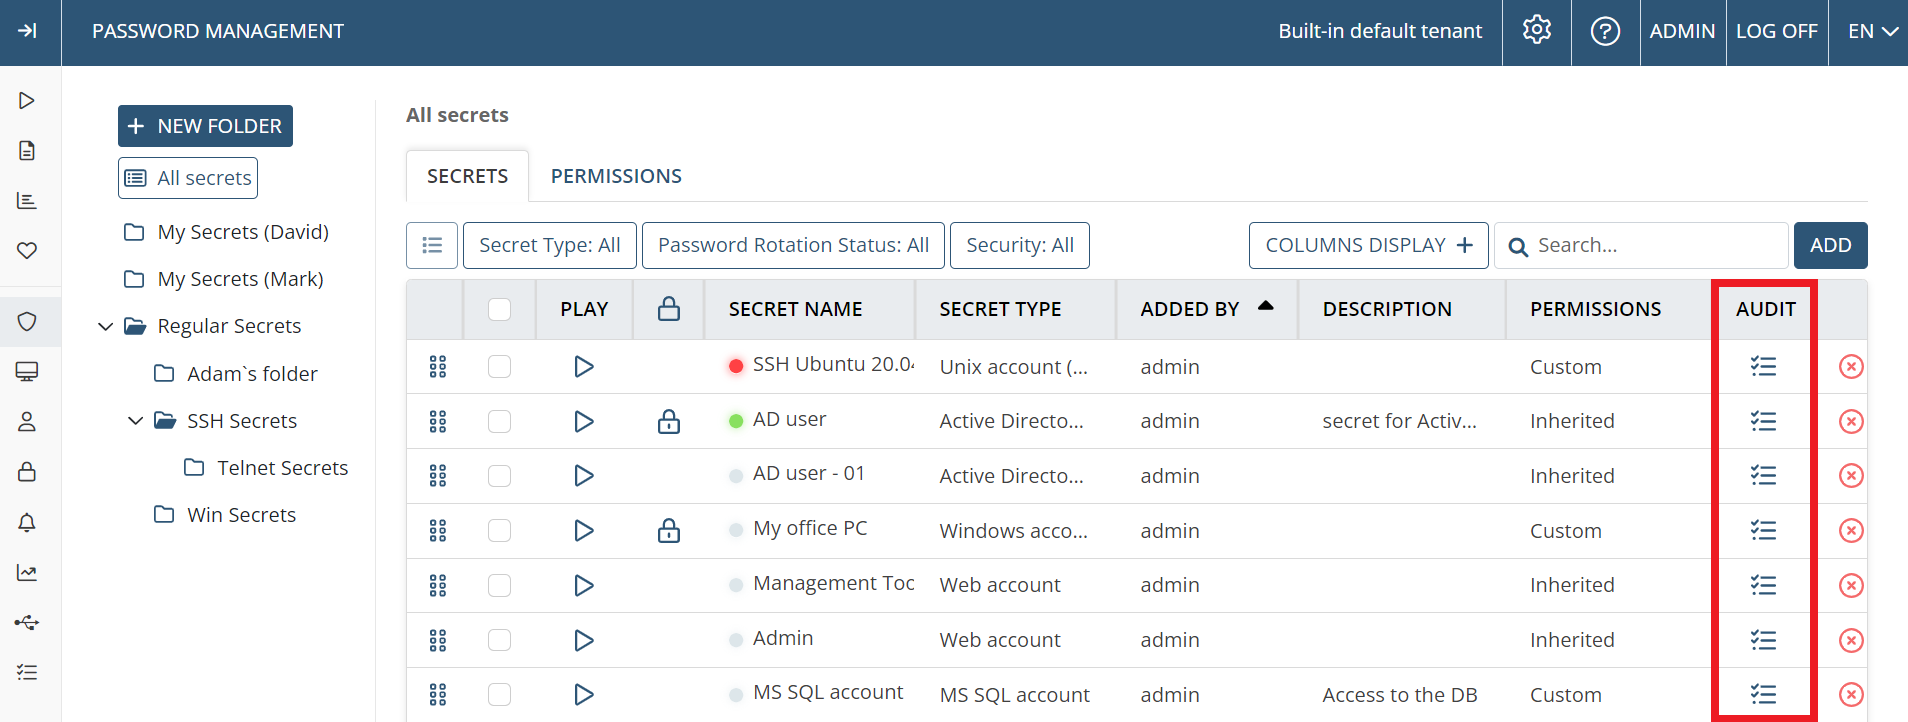Open the Password Rotation Status filter

pyautogui.click(x=793, y=245)
